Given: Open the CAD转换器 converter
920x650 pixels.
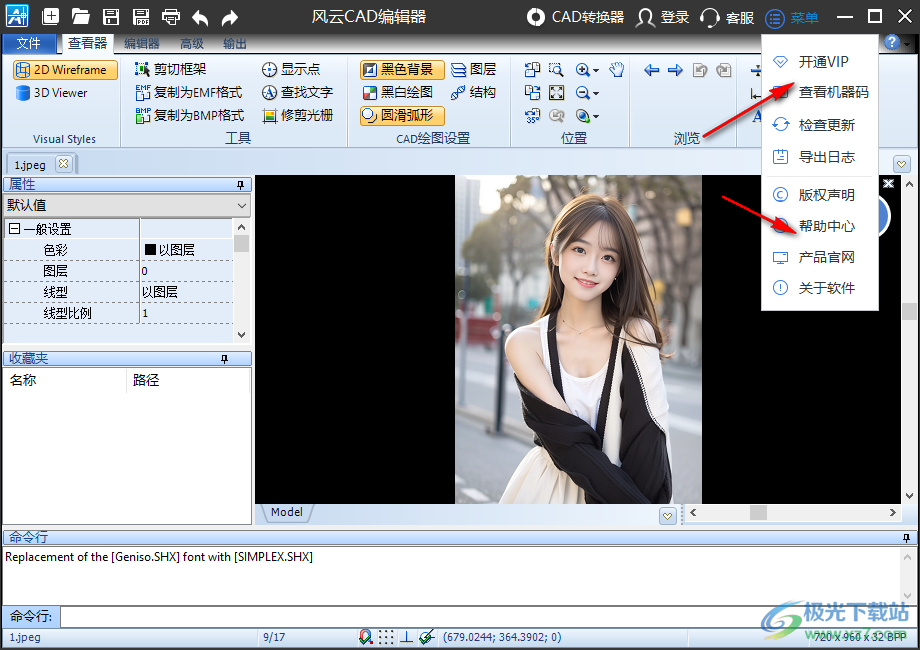Looking at the screenshot, I should 575,17.
